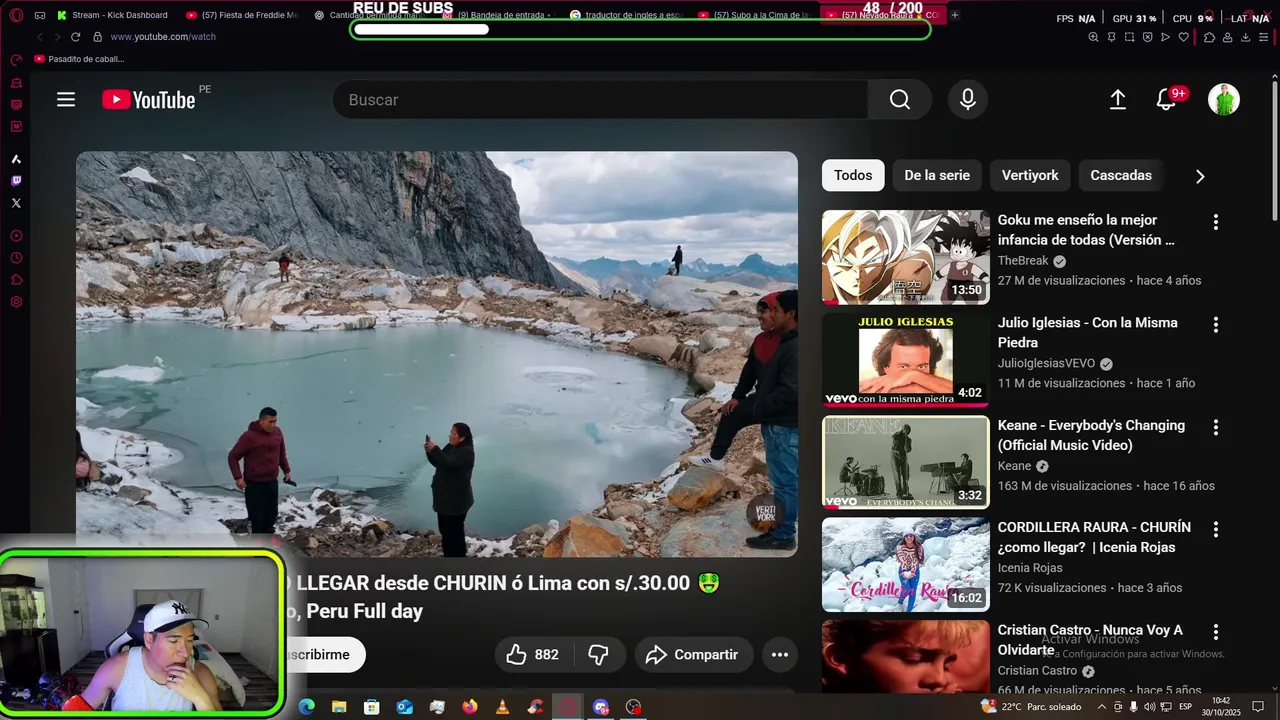Screen dimensions: 1280x720
Task: Select the De la serie chip
Action: coord(937,175)
